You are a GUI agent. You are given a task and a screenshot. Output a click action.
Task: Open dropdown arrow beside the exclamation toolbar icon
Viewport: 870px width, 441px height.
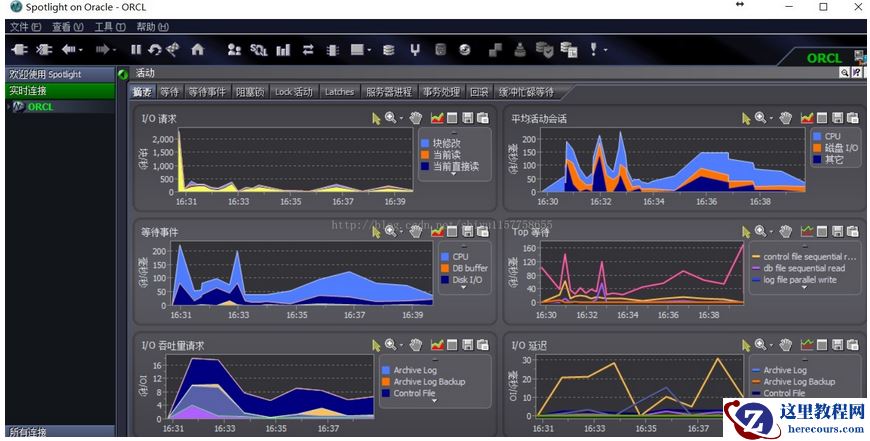pyautogui.click(x=606, y=49)
